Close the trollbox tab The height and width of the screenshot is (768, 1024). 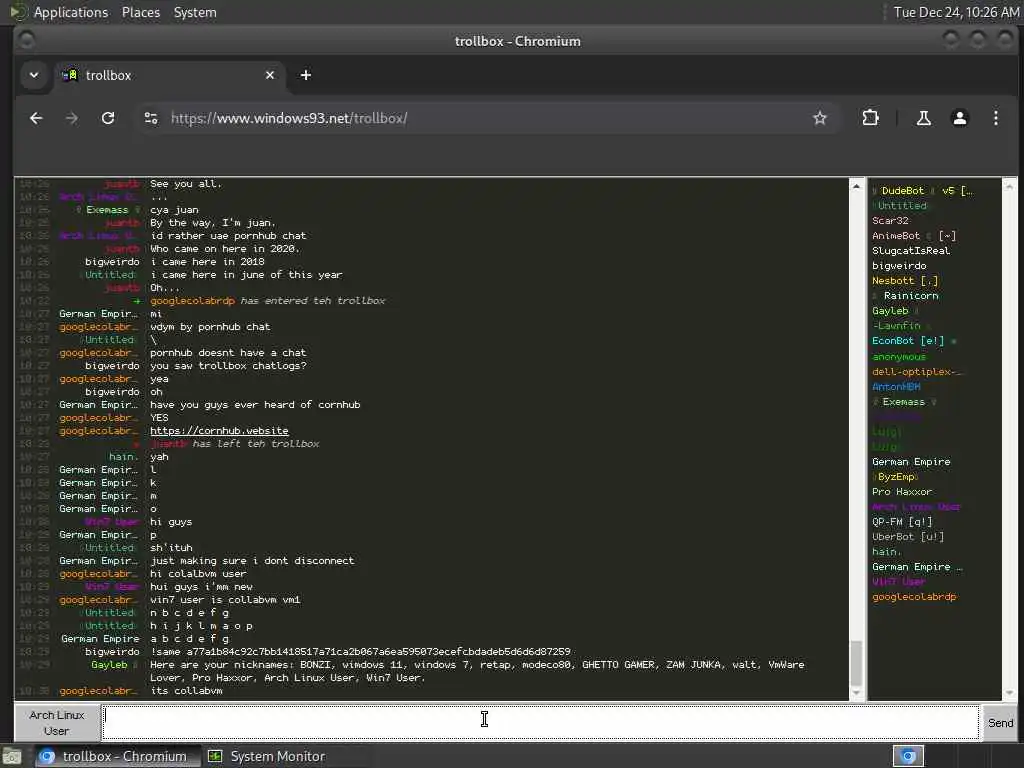pos(270,75)
